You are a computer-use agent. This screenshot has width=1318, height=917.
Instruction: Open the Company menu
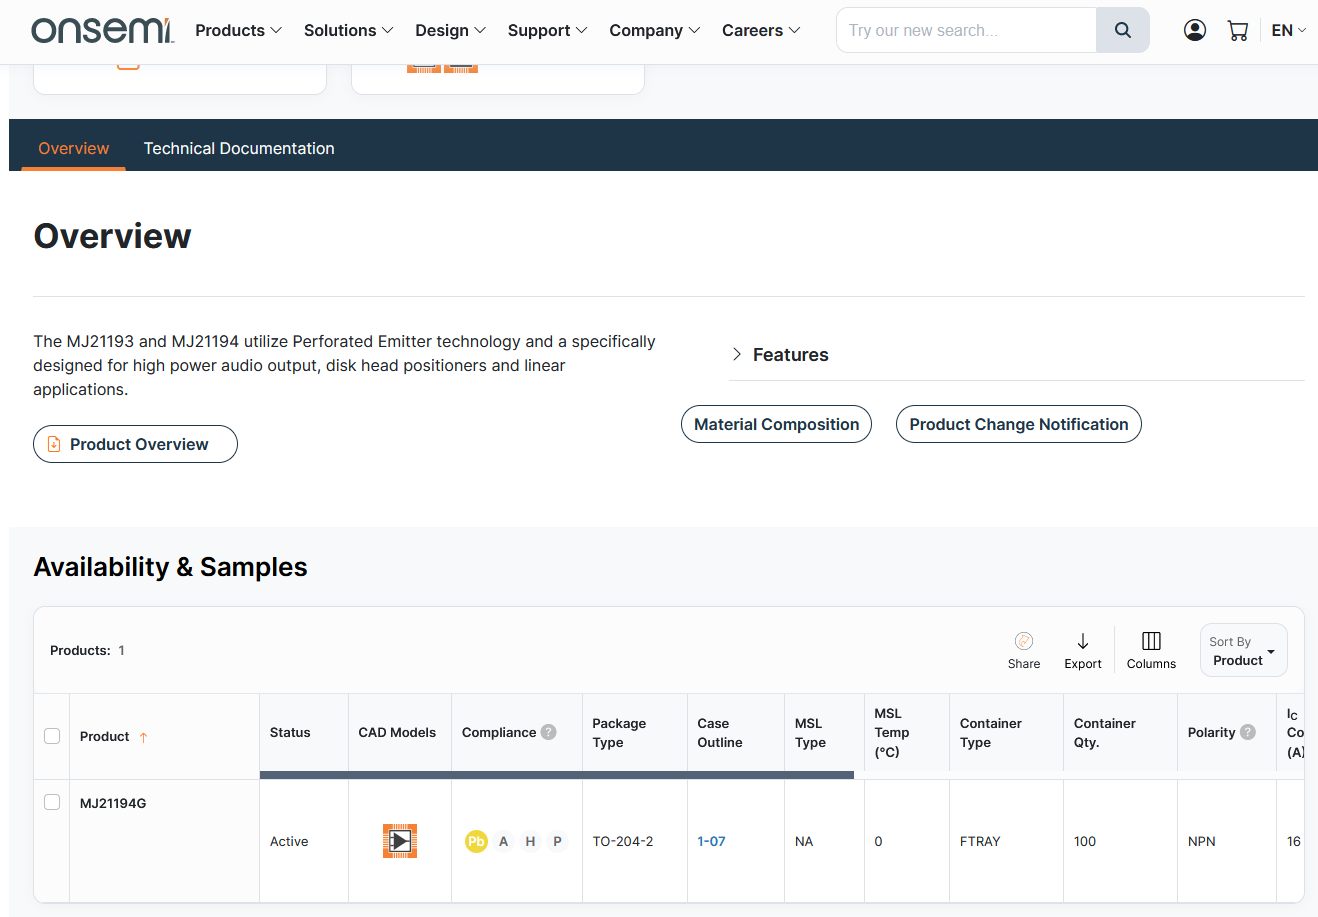coord(654,30)
